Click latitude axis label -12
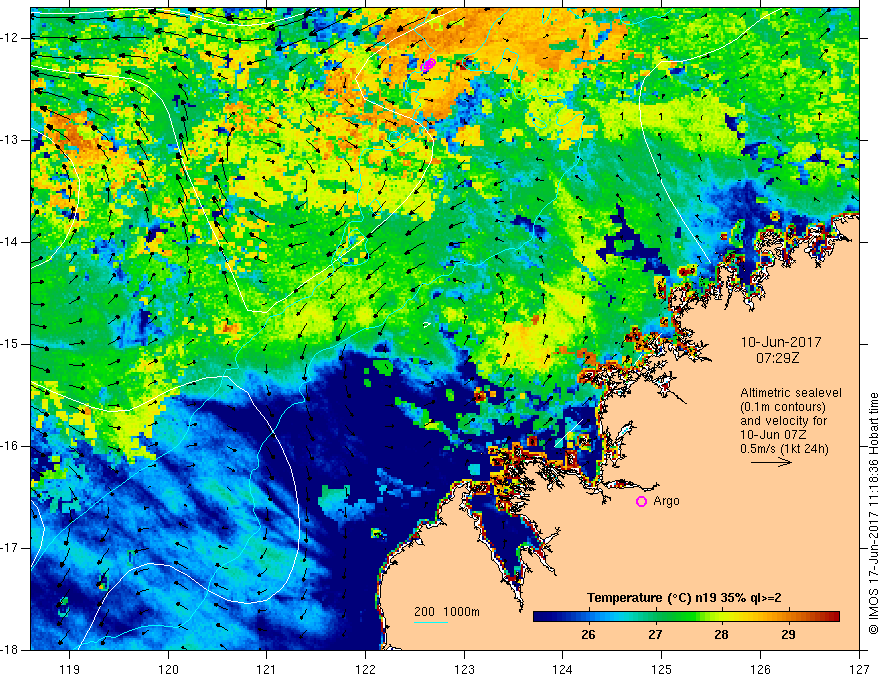This screenshot has width=880, height=680. click(x=10, y=38)
